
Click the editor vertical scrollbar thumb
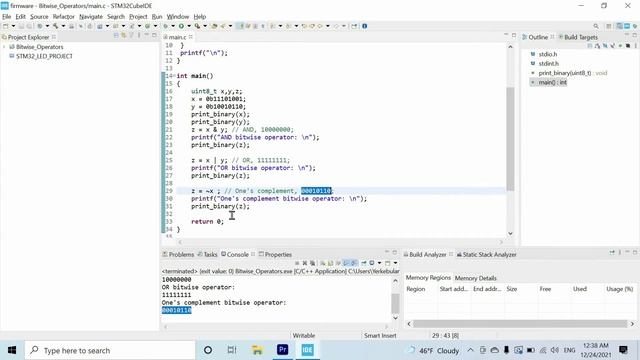coord(510,139)
